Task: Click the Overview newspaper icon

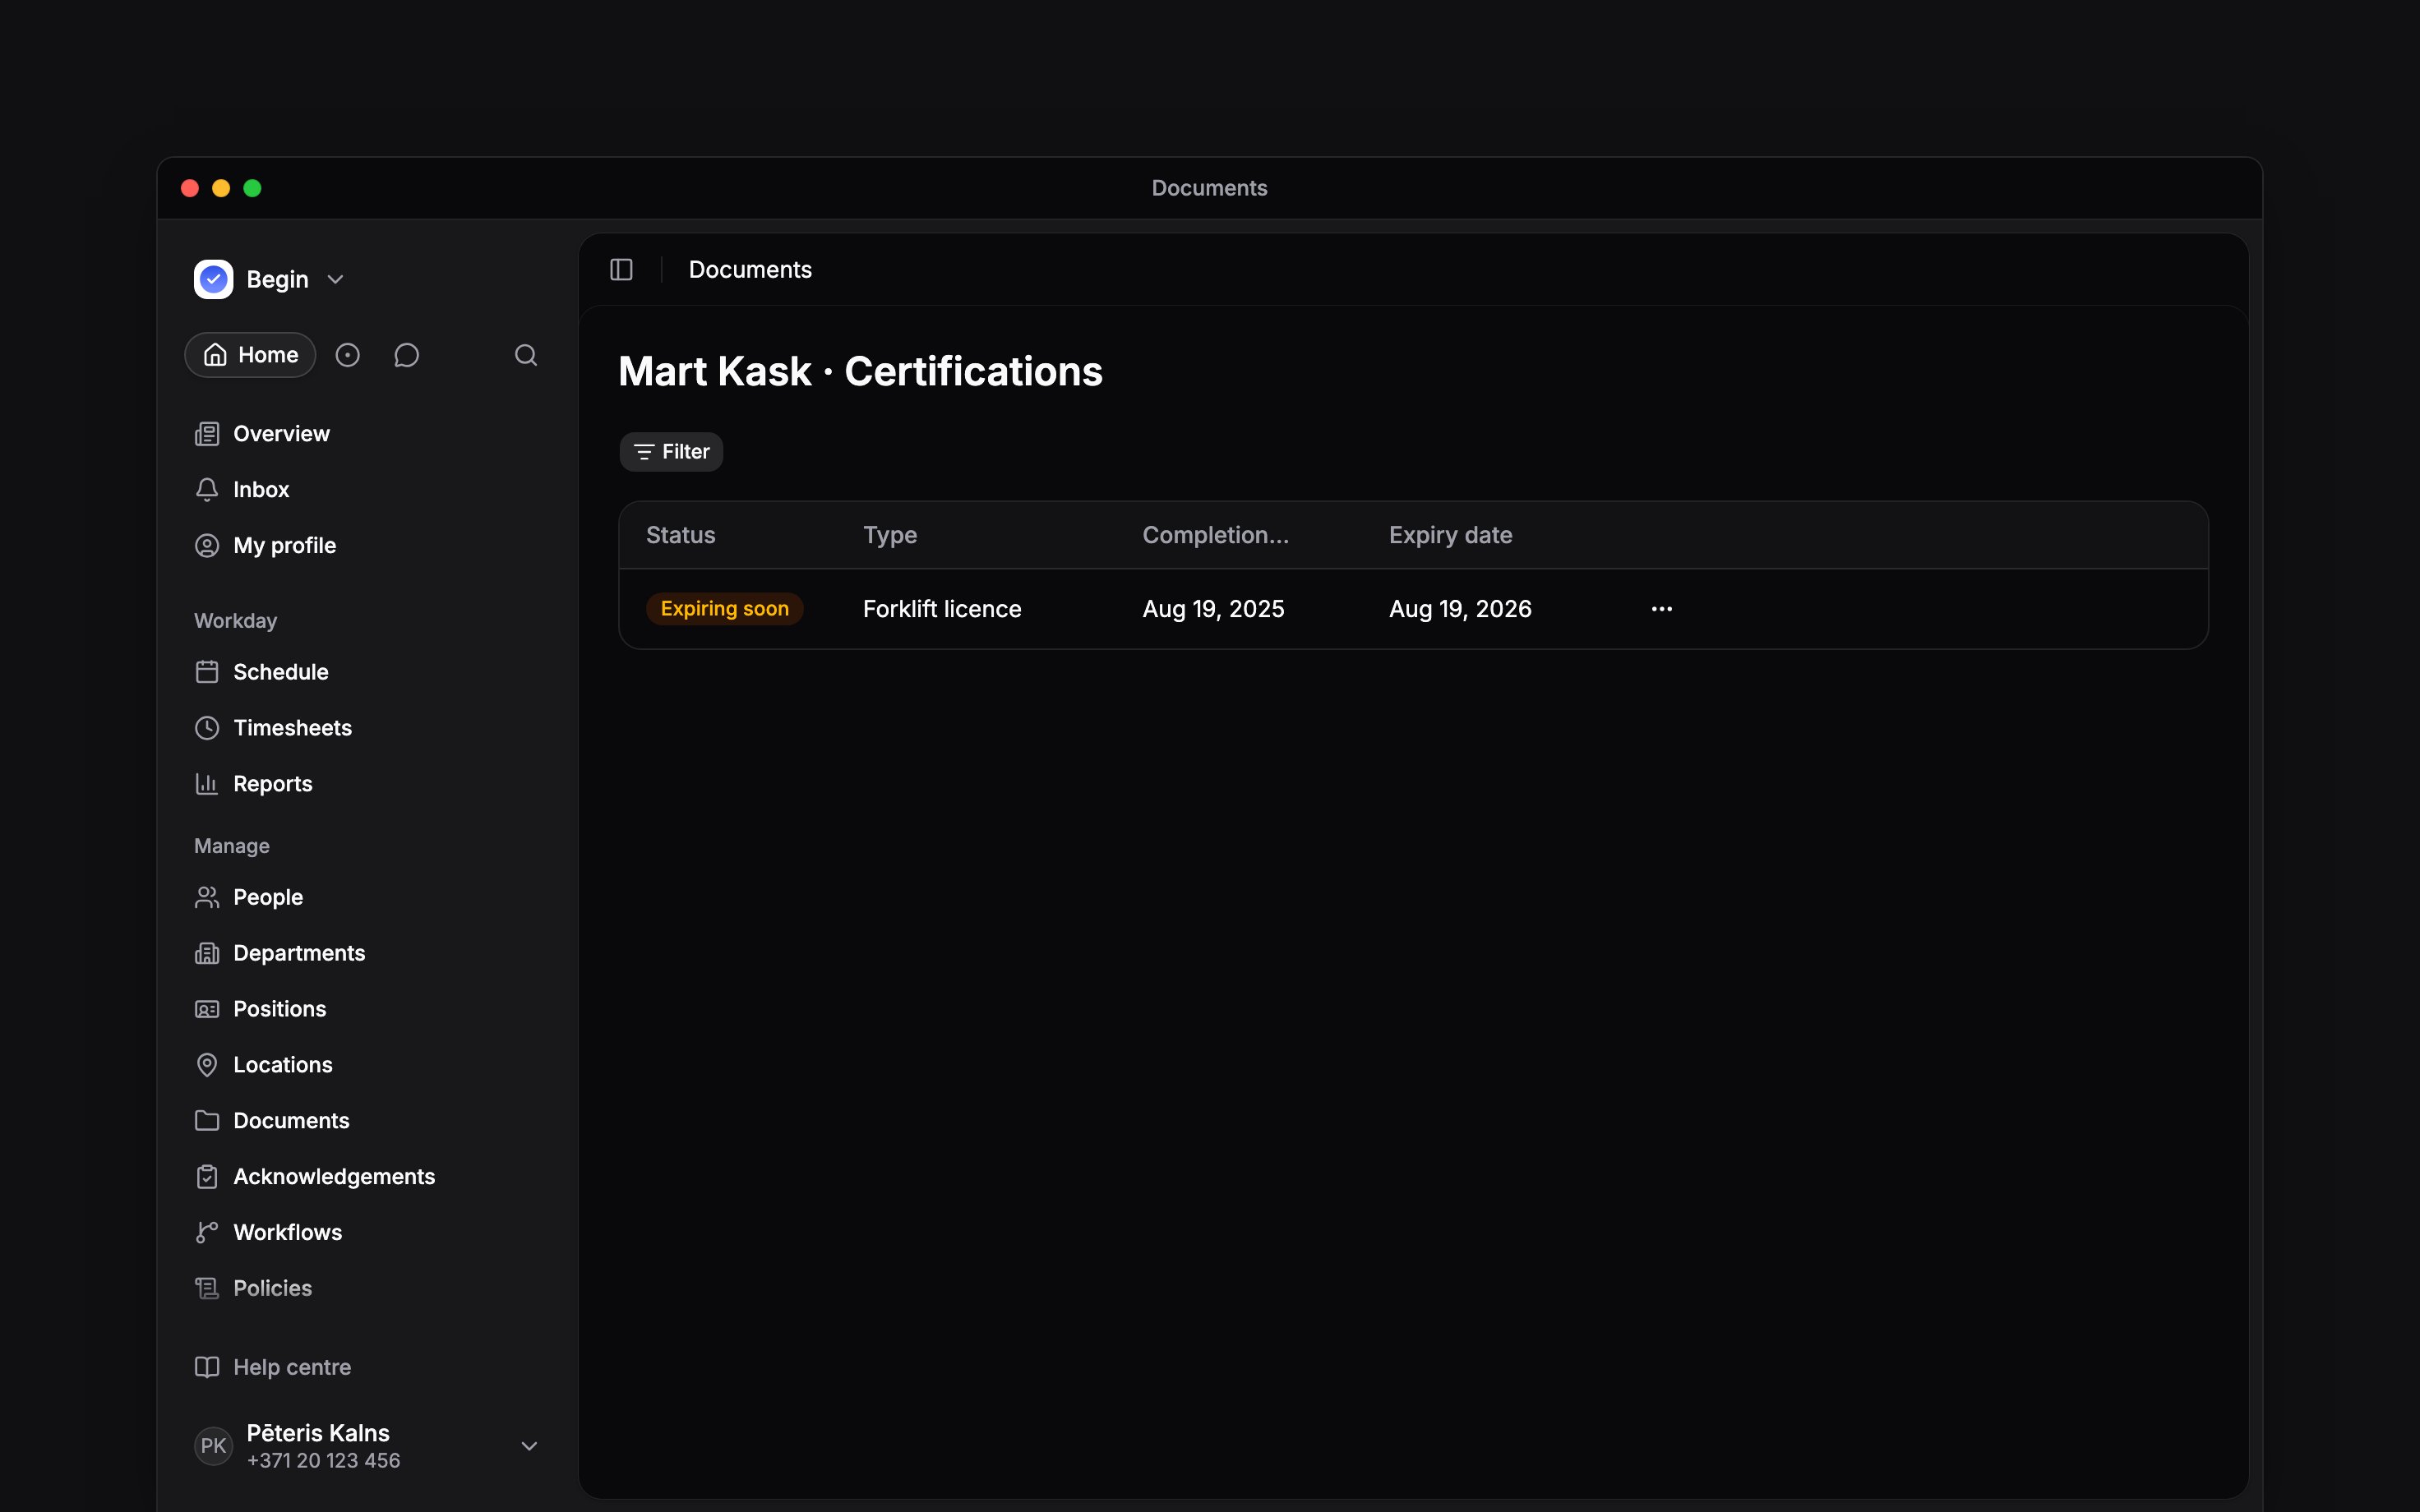Action: pos(207,434)
